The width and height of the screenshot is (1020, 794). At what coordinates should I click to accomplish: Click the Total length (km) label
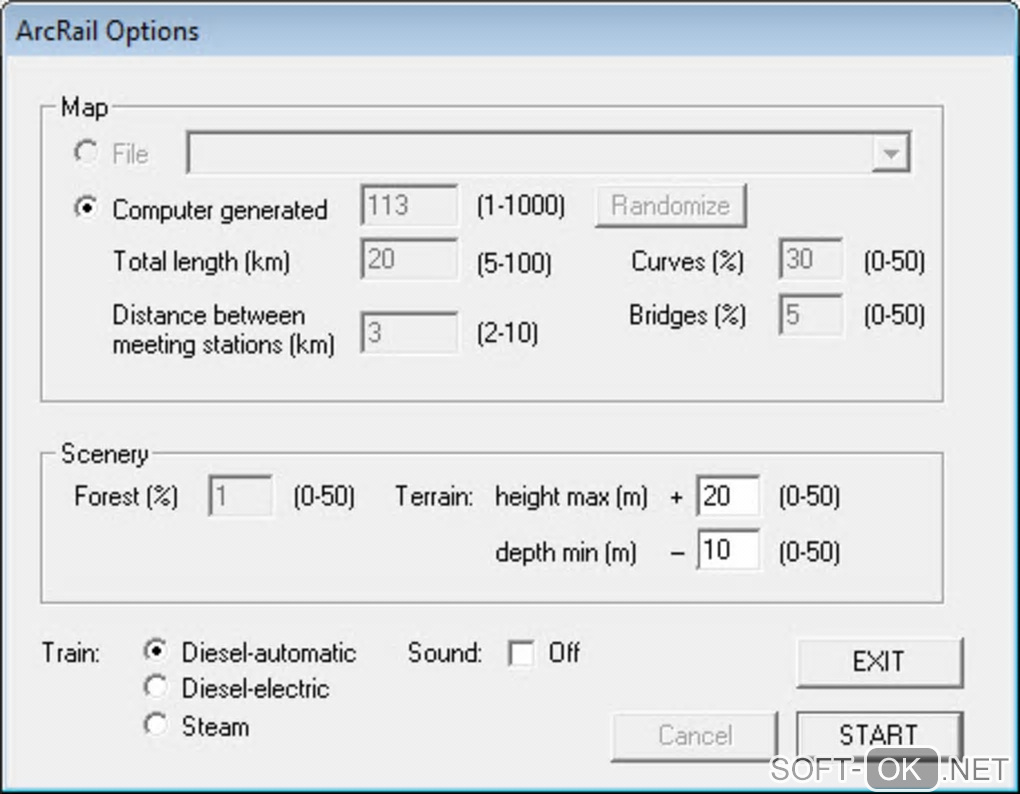click(x=202, y=261)
